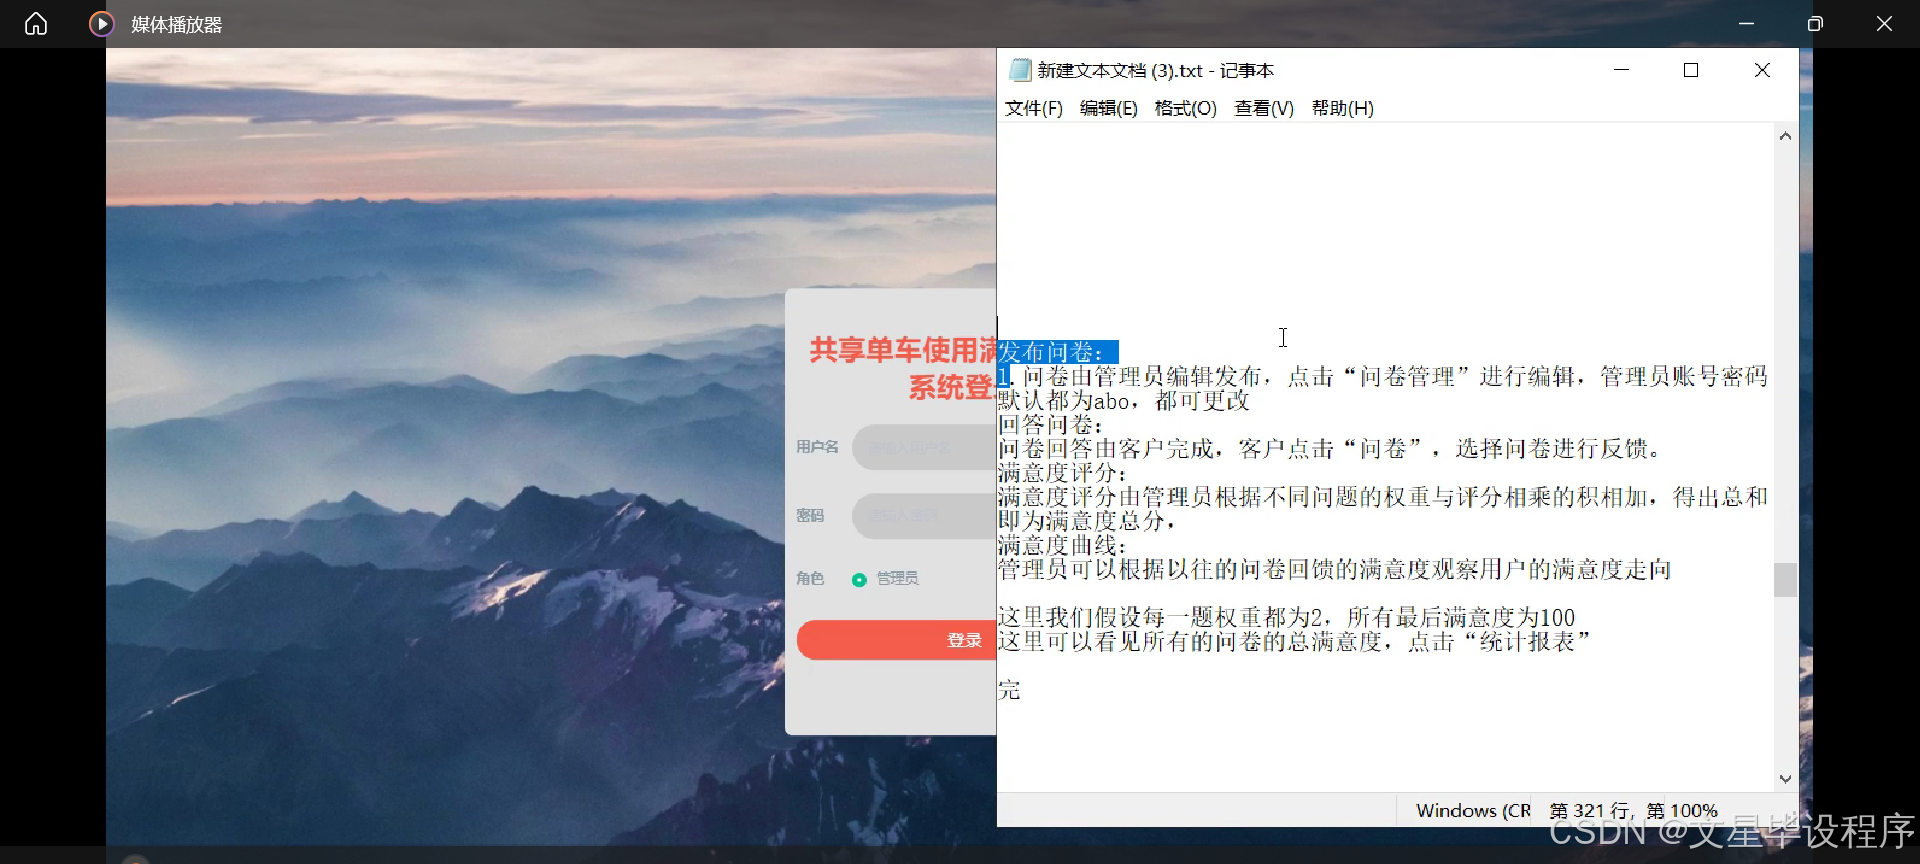Restore down the media player window
1920x864 pixels.
click(x=1815, y=24)
